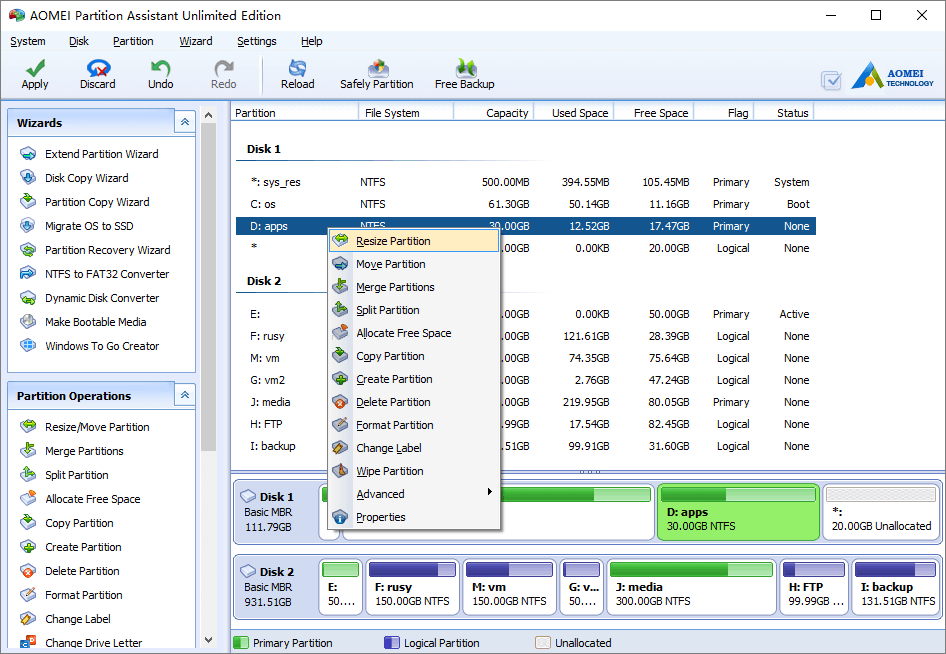Click the NTFS to FAT32 Converter icon
The image size is (946, 654).
[28, 273]
